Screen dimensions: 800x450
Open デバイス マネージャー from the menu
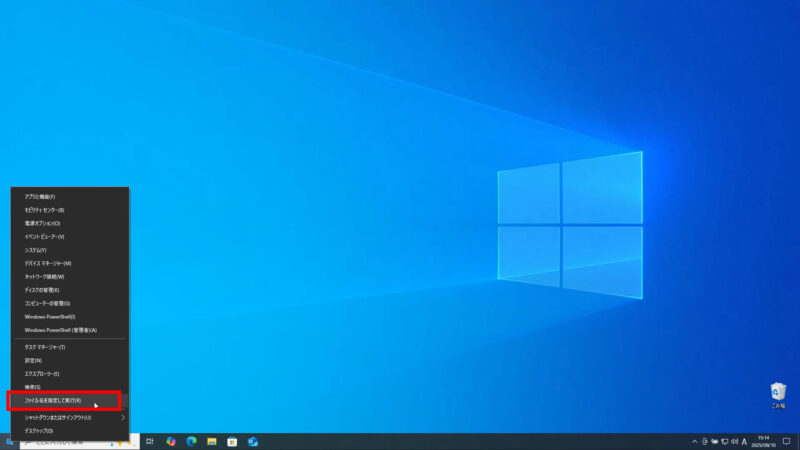coord(58,263)
